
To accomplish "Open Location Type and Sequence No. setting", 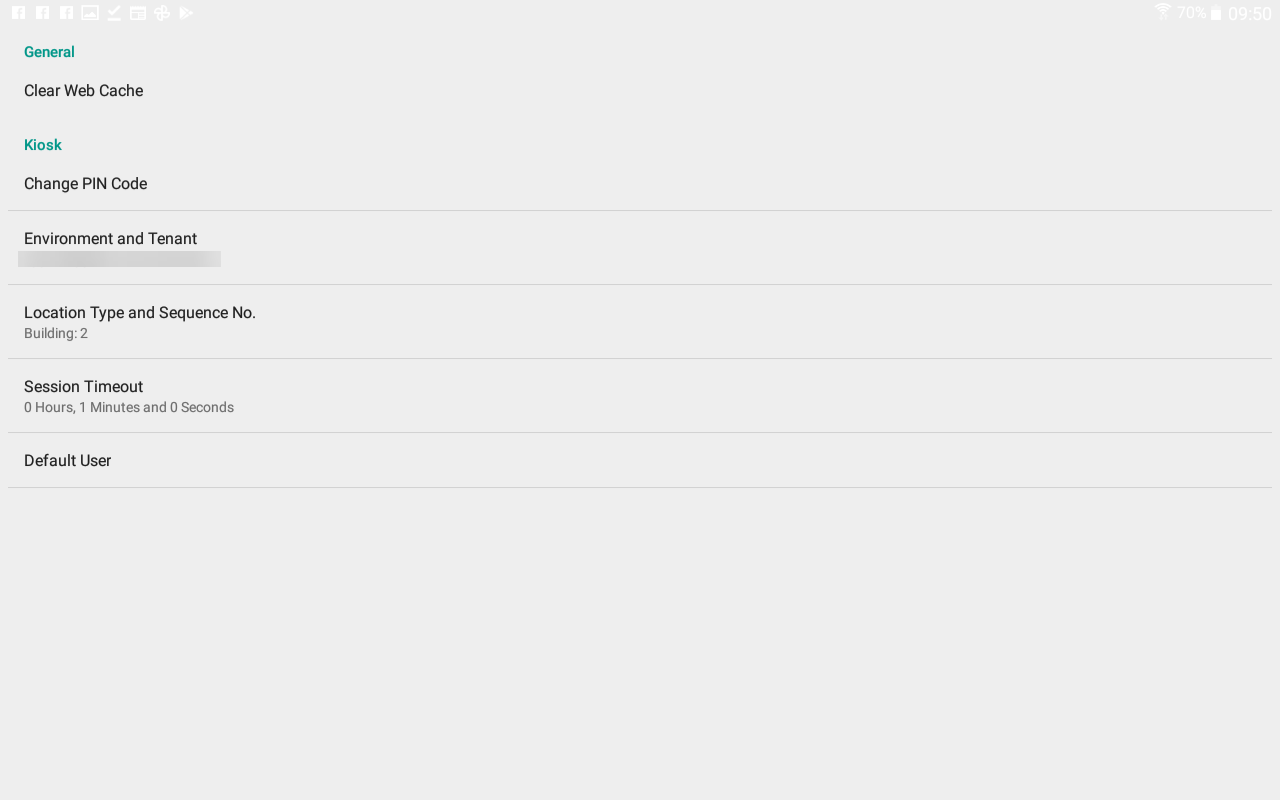I will [x=140, y=313].
